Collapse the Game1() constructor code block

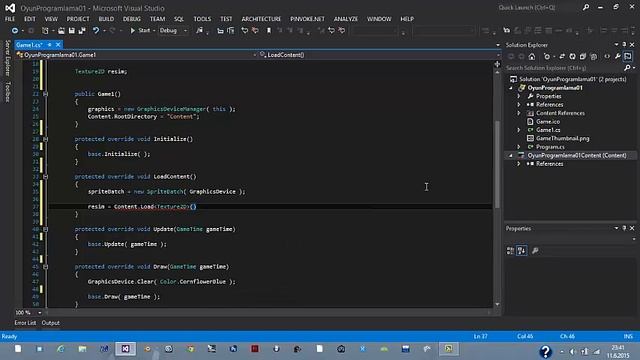click(45, 94)
